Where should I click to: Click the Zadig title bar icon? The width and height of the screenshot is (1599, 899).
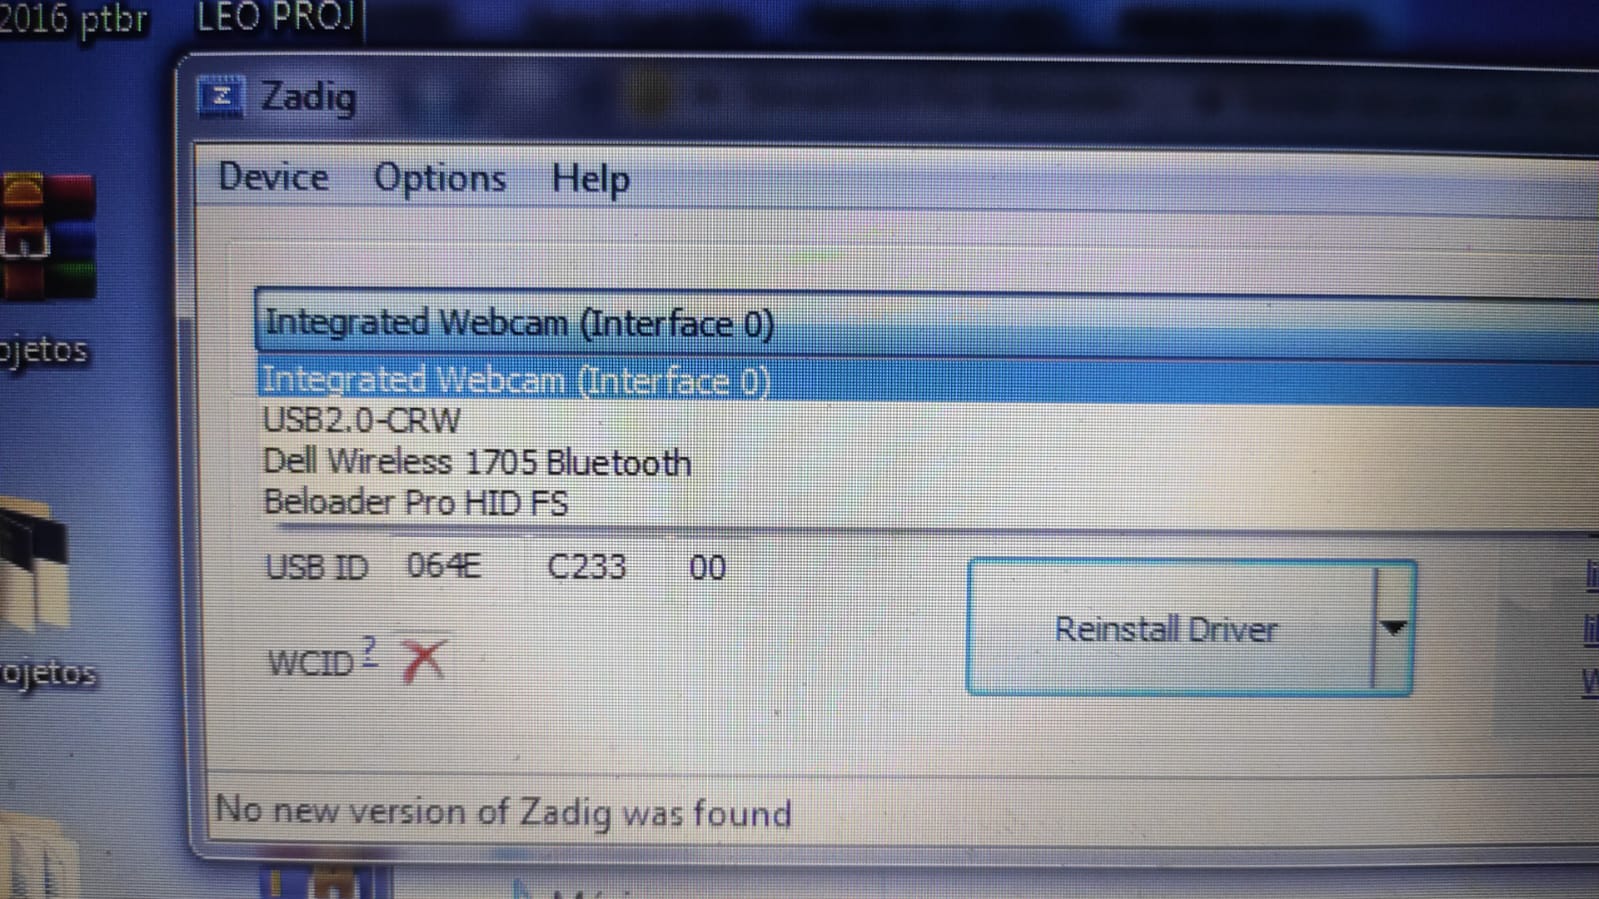(221, 98)
